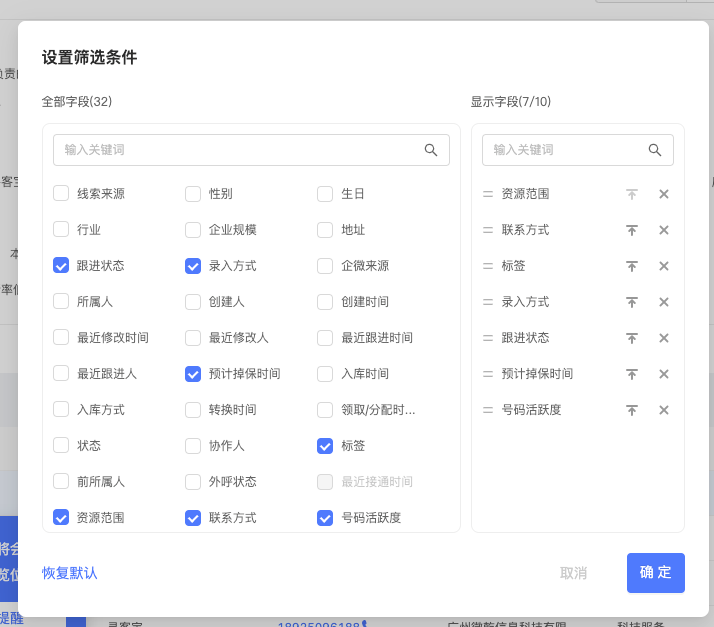Tick the 最近跟进时间 checkbox
The image size is (714, 627).
pyautogui.click(x=325, y=338)
